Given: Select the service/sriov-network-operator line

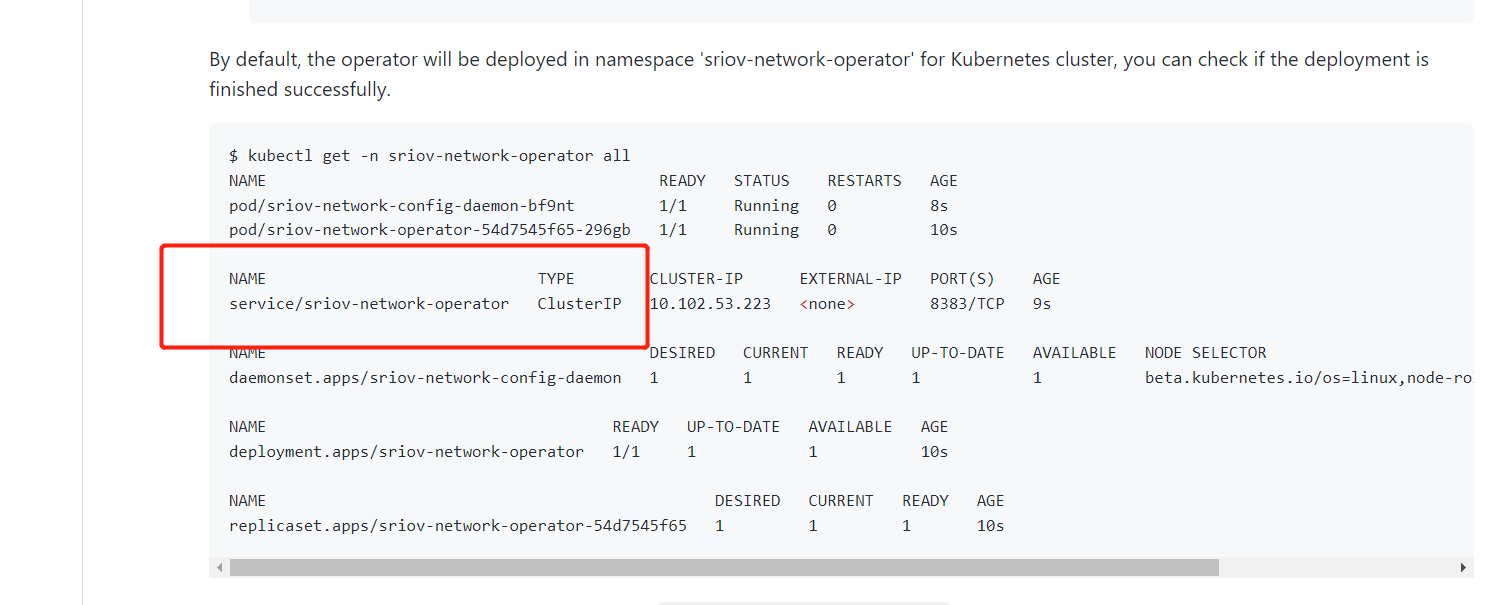Looking at the screenshot, I should 368,303.
